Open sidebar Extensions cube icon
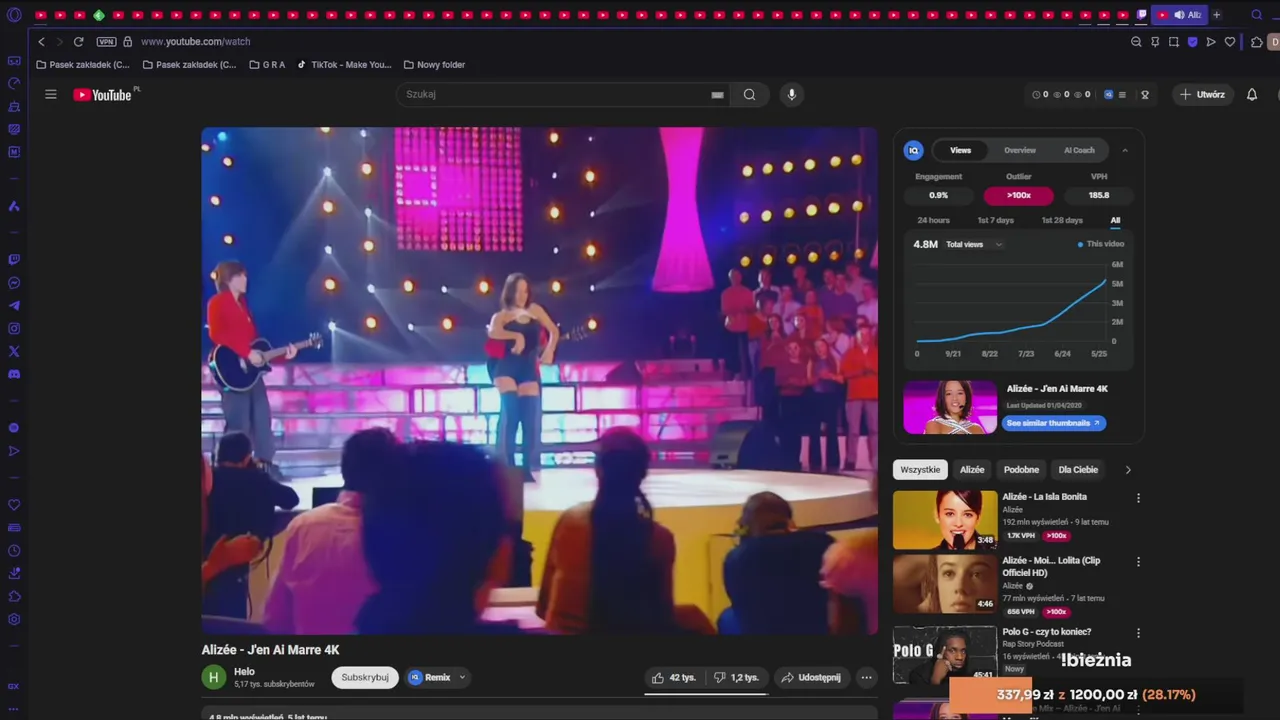 (14, 597)
